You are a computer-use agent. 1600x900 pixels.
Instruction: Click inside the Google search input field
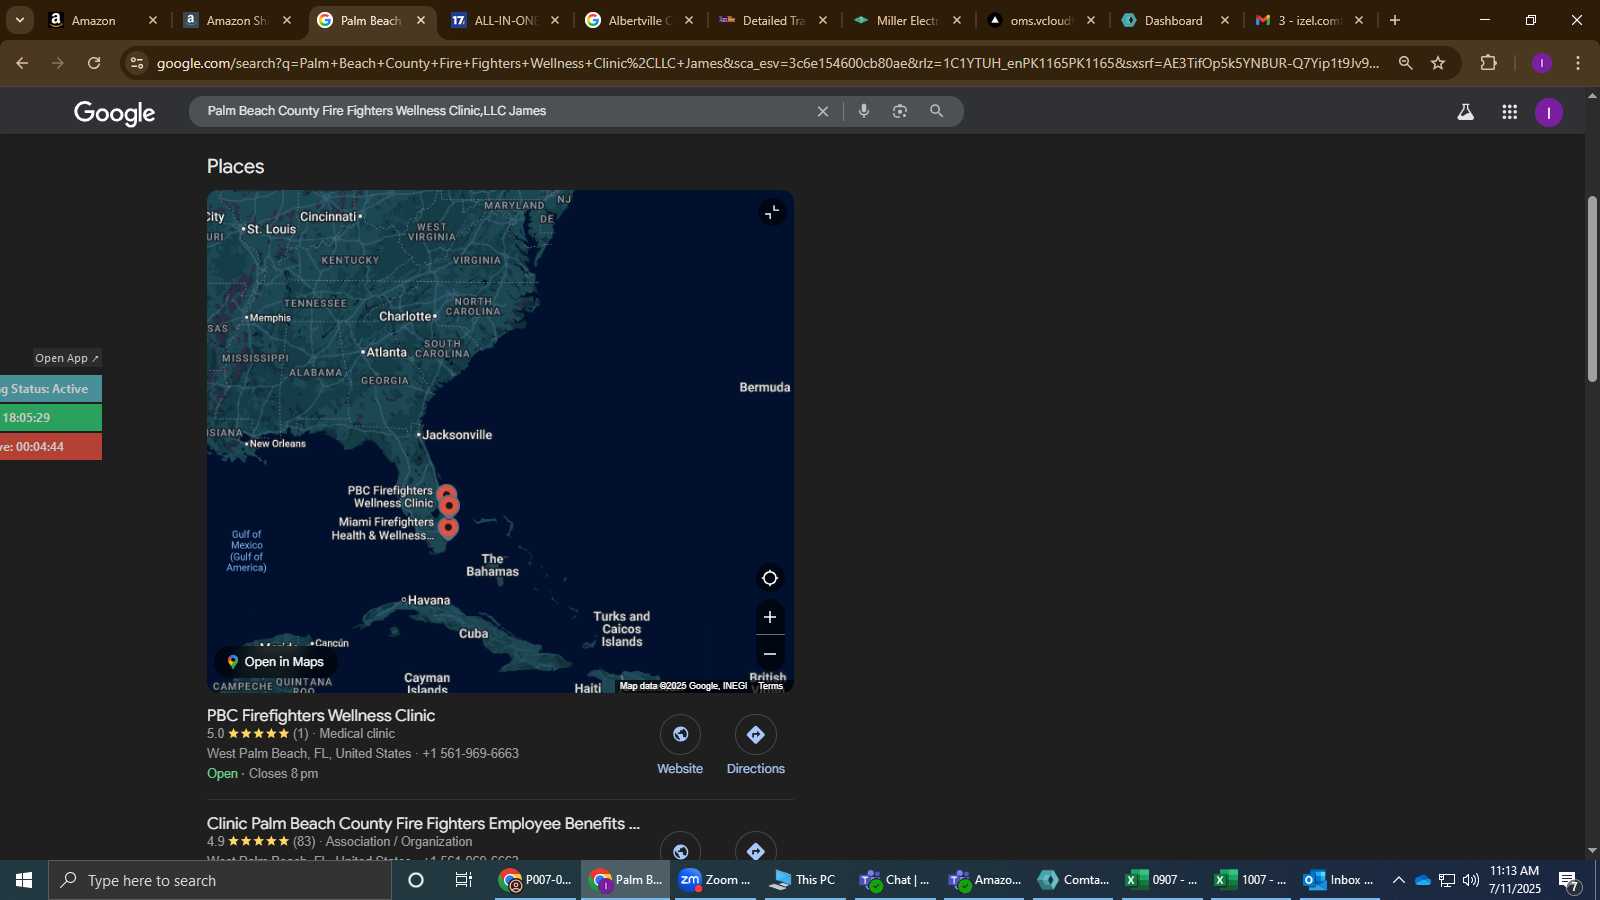500,111
